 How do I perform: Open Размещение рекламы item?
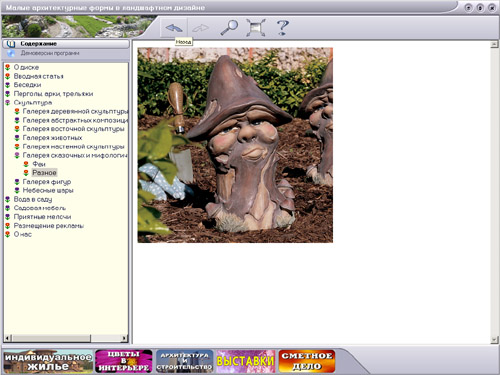click(48, 226)
